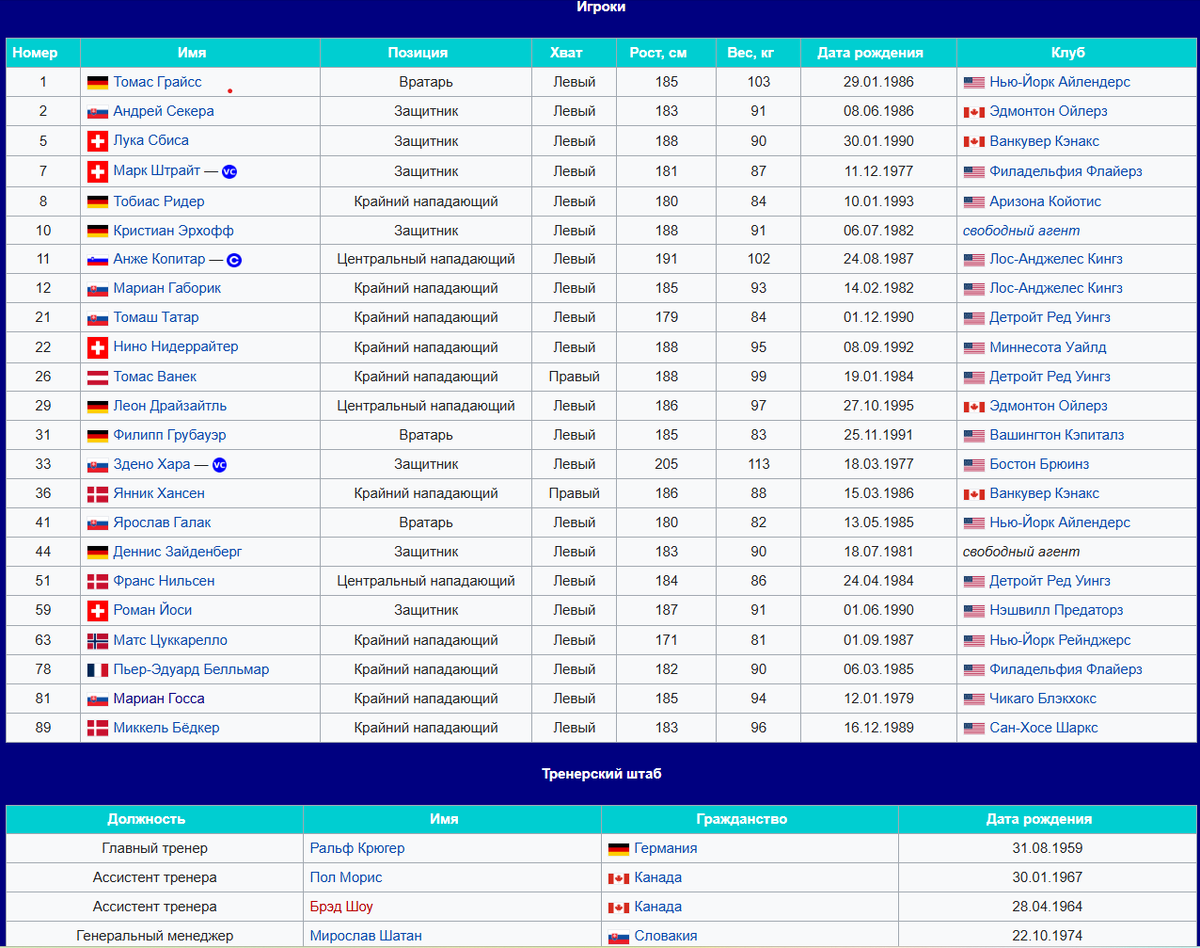Click the German flag beside Томас Грайсс
Image resolution: width=1200 pixels, height=948 pixels.
[x=97, y=82]
